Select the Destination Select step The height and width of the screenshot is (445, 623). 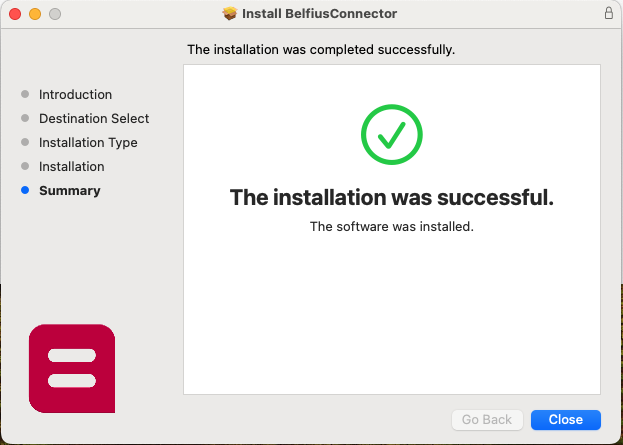point(94,119)
